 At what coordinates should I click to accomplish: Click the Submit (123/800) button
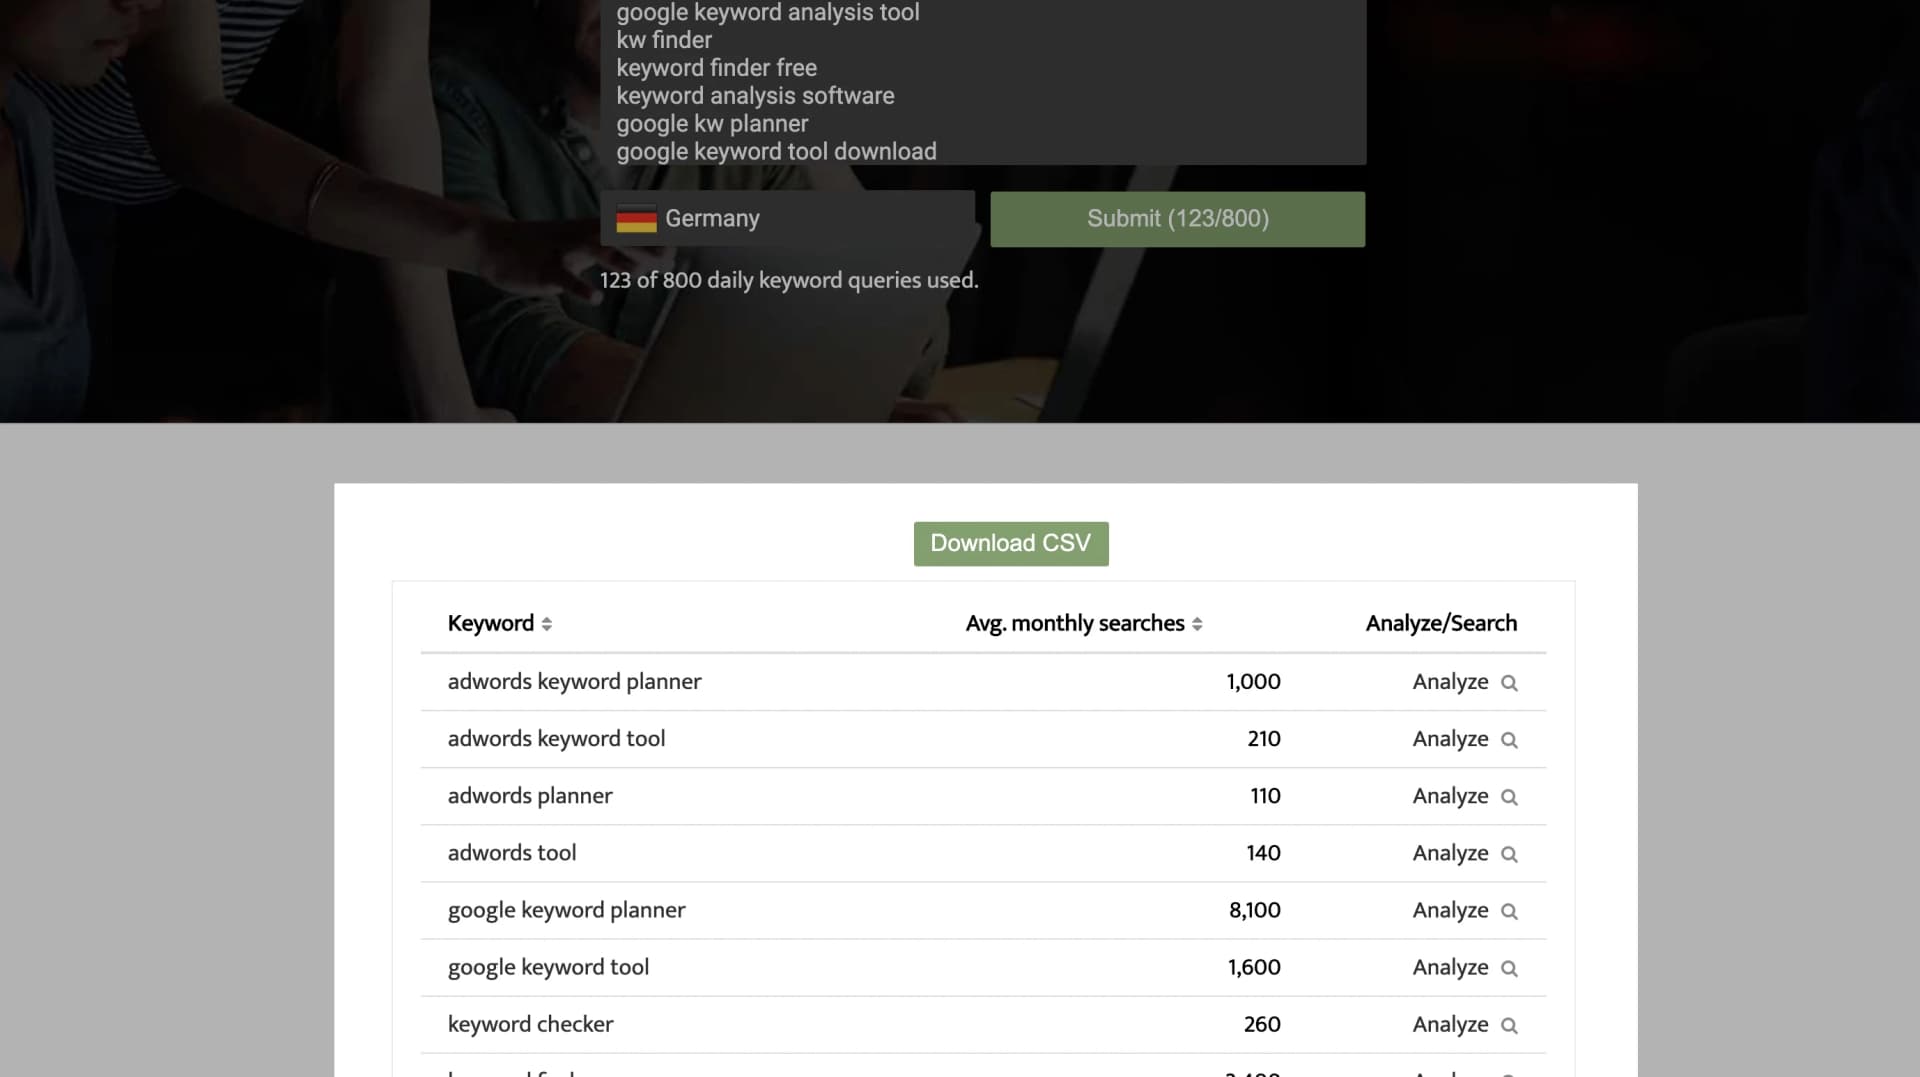(1177, 218)
